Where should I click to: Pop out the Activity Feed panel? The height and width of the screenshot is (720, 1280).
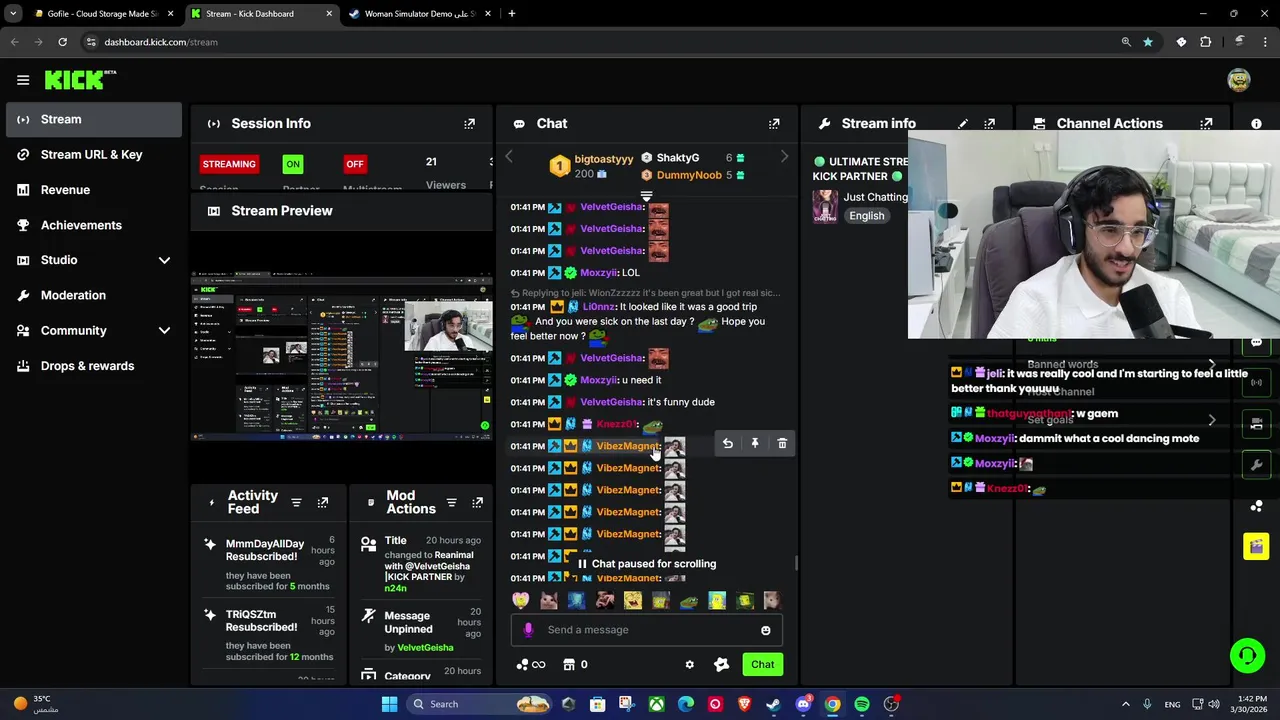tap(323, 502)
